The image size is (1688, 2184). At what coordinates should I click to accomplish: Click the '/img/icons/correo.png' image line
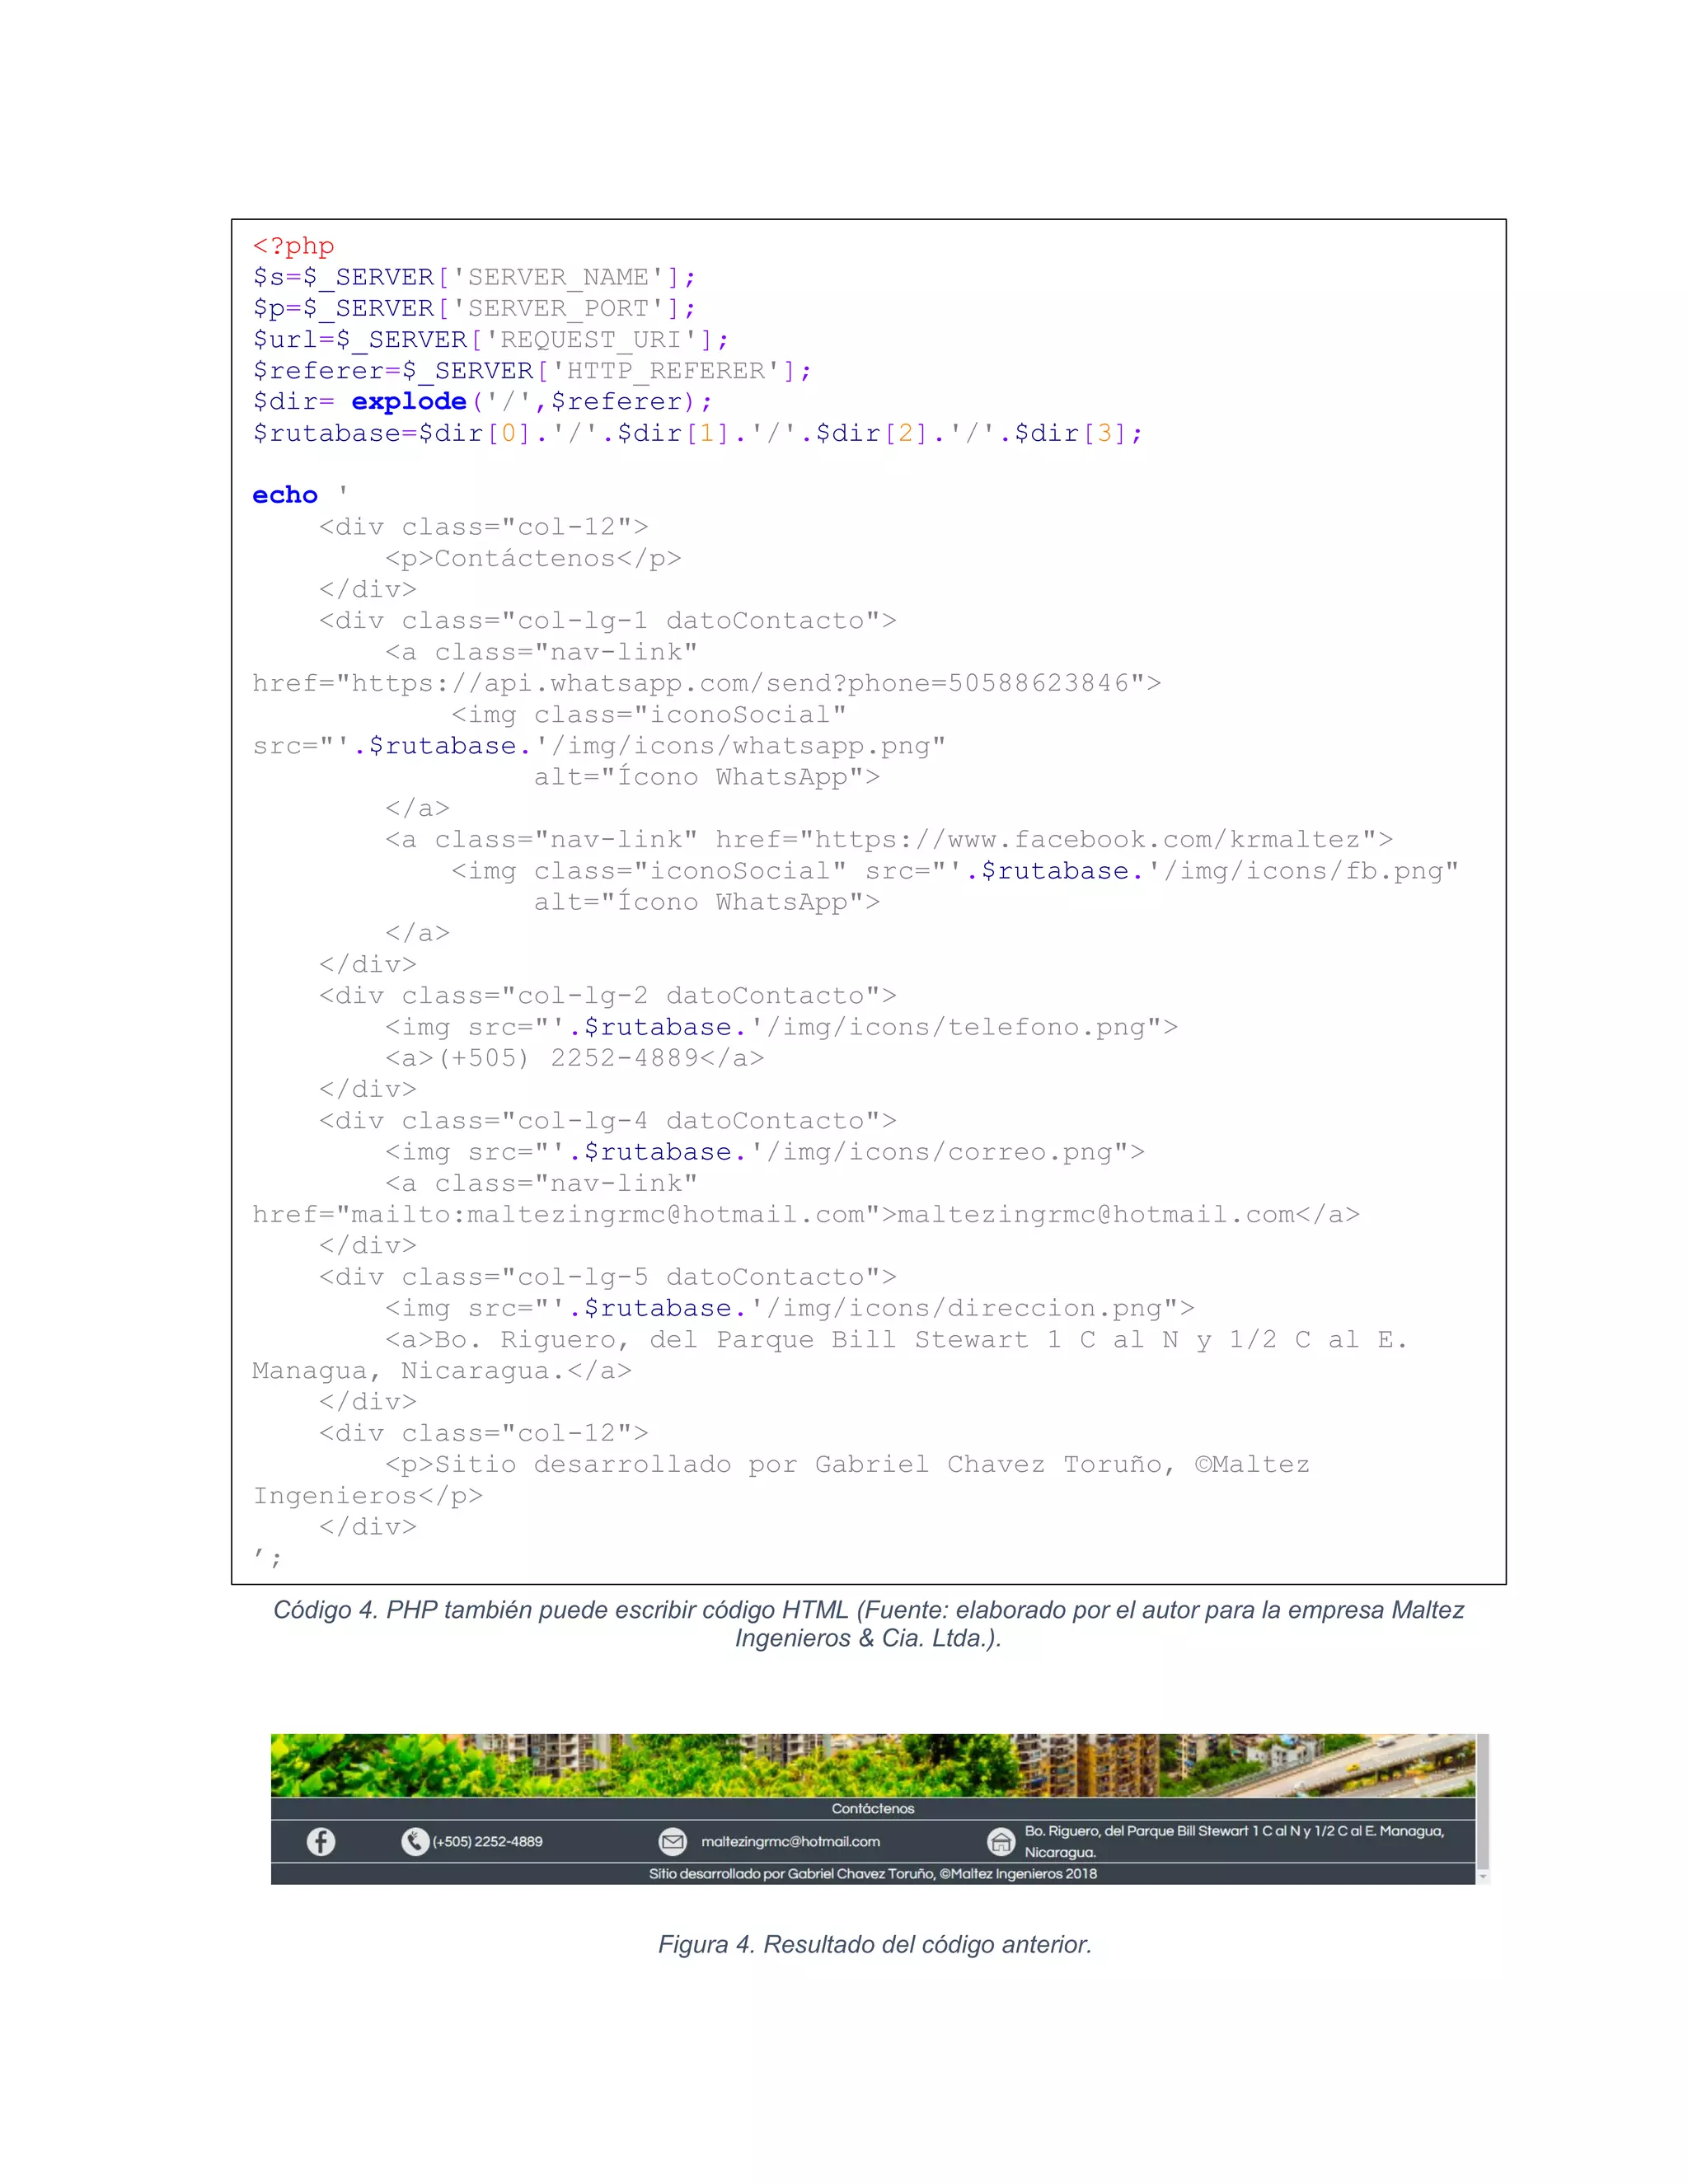(x=765, y=1152)
